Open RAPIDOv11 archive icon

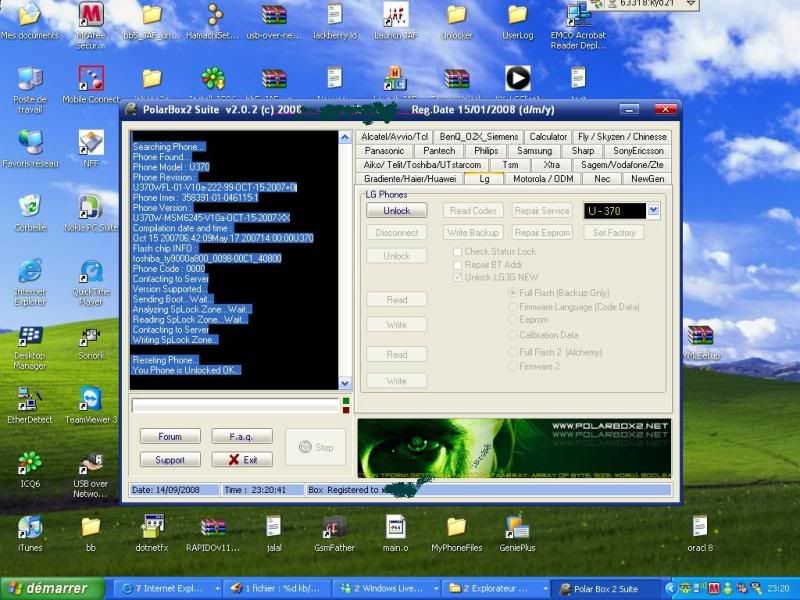point(213,533)
